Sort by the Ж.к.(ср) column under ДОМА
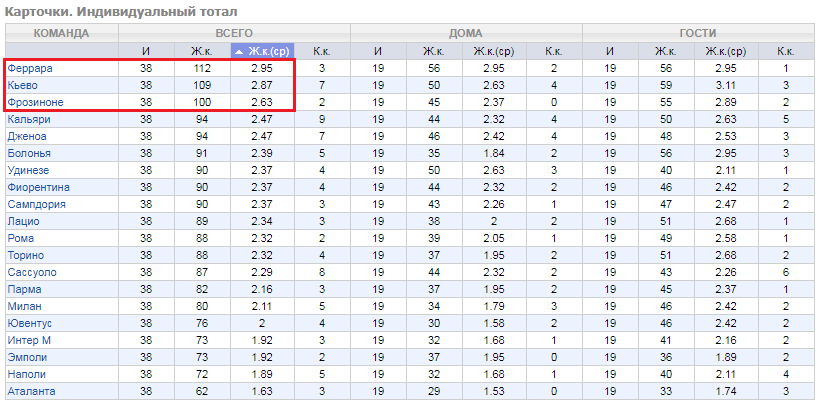Screen dimensions: 818x403 [x=494, y=51]
